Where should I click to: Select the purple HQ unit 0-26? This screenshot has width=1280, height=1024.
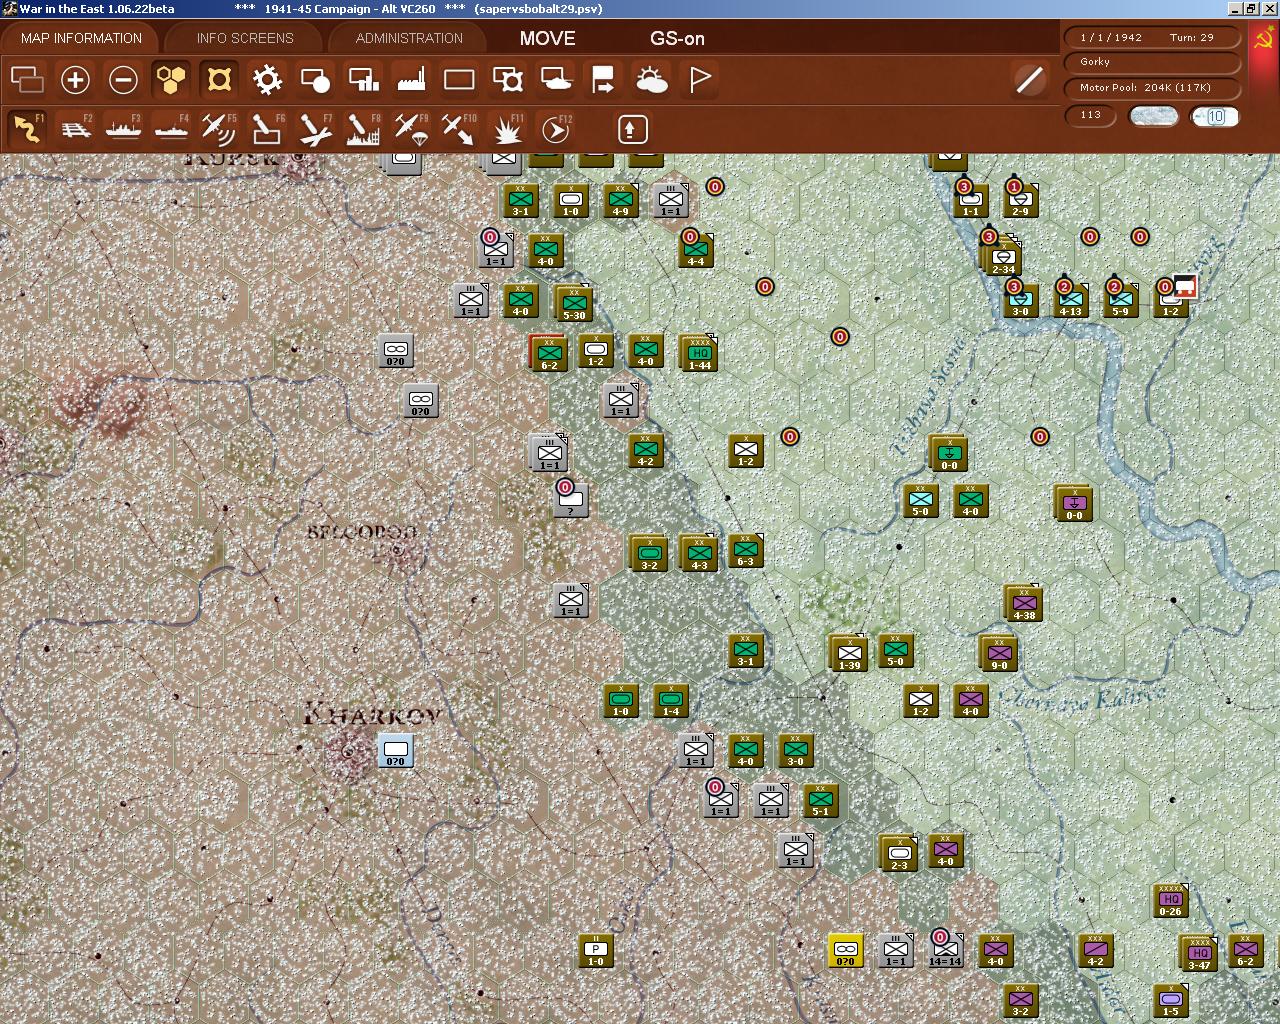[x=1169, y=899]
